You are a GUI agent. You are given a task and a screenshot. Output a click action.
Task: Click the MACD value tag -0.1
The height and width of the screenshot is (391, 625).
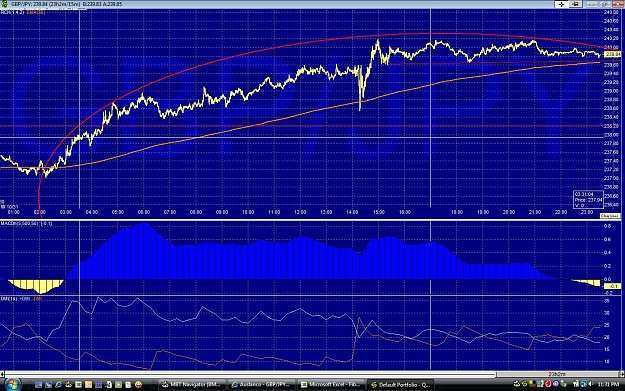(612, 286)
